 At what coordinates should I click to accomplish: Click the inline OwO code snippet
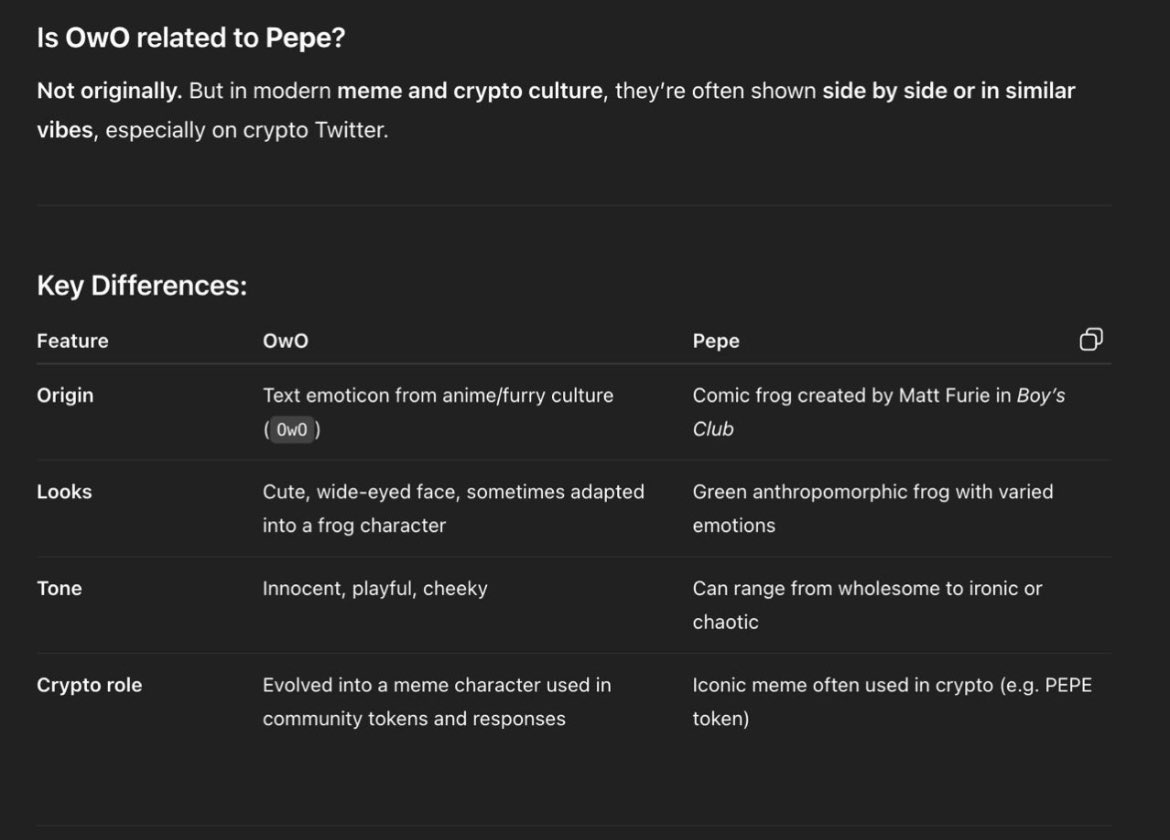pyautogui.click(x=292, y=430)
